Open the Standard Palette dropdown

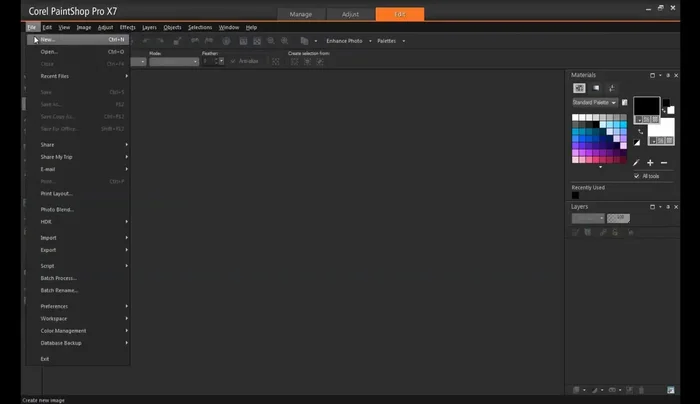[594, 102]
